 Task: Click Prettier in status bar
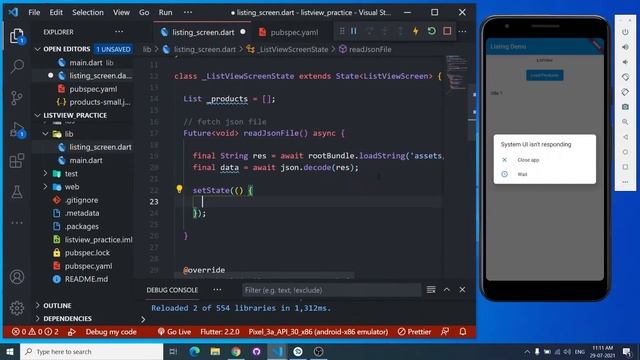pyautogui.click(x=414, y=332)
